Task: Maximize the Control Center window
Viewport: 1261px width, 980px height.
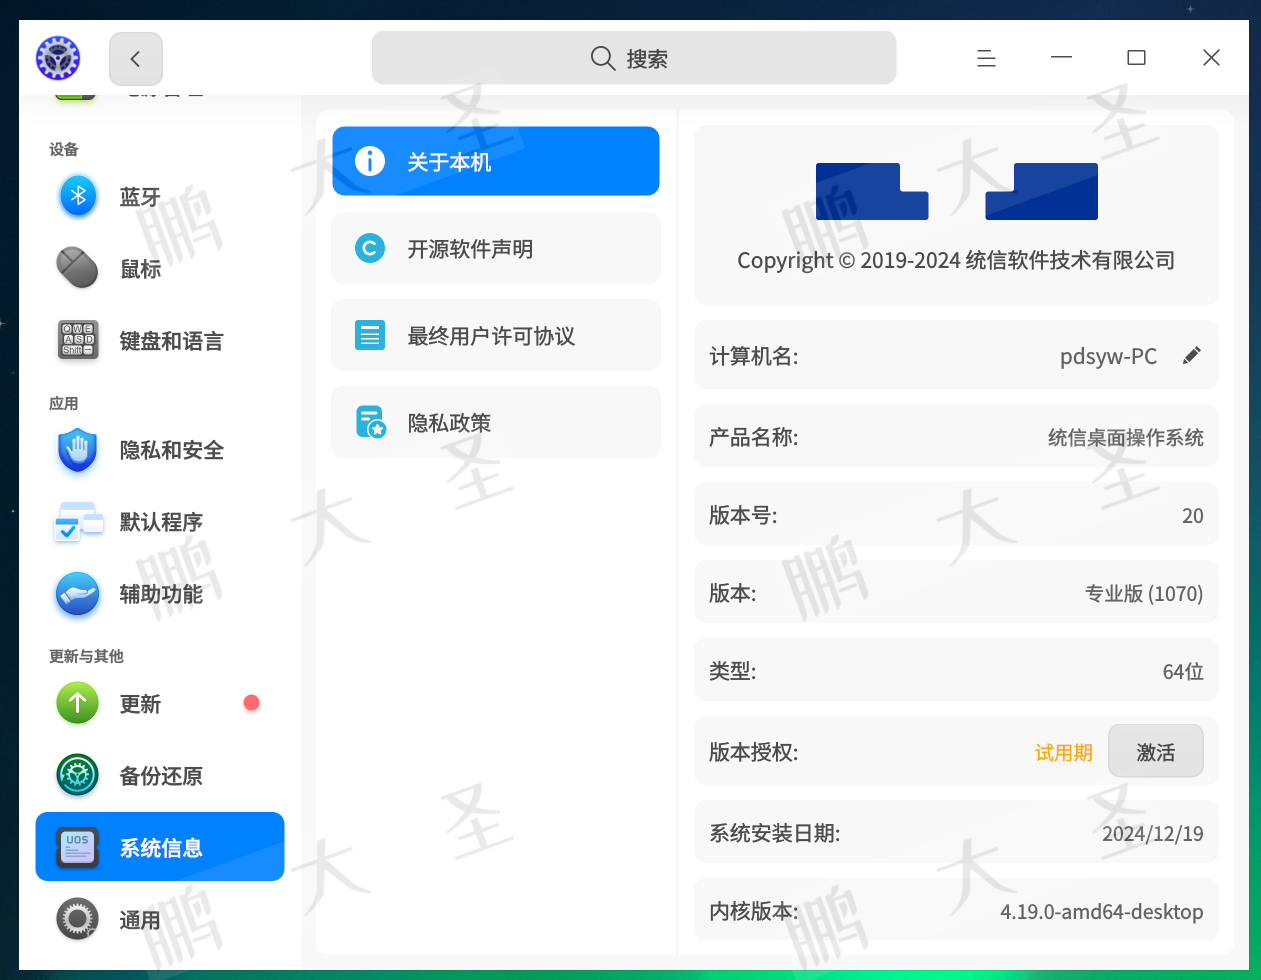Action: (x=1136, y=58)
